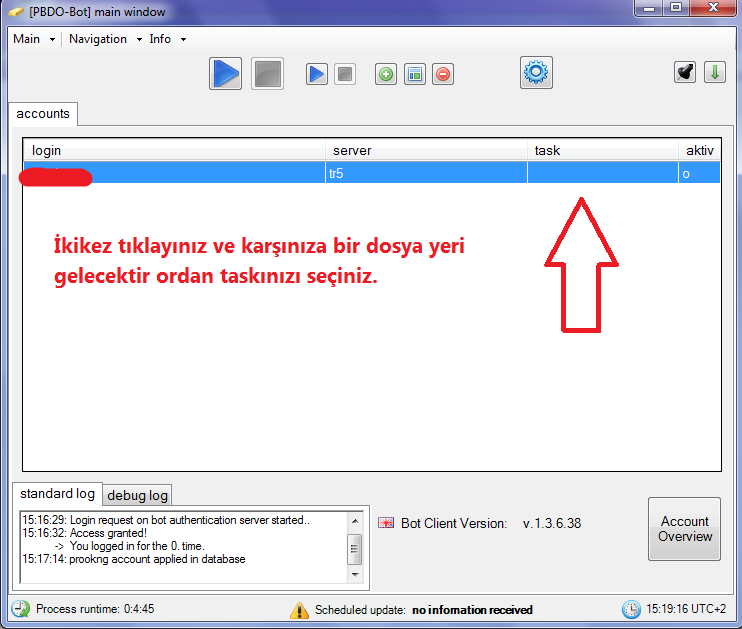This screenshot has height=629, width=742.
Task: Maximize the PBDO-Bot main window
Action: tap(676, 8)
